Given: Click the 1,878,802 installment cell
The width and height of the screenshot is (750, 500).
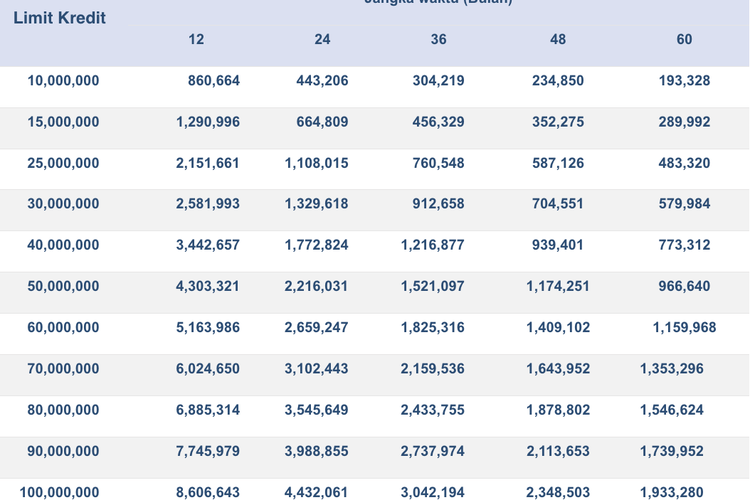Looking at the screenshot, I should pyautogui.click(x=558, y=410).
